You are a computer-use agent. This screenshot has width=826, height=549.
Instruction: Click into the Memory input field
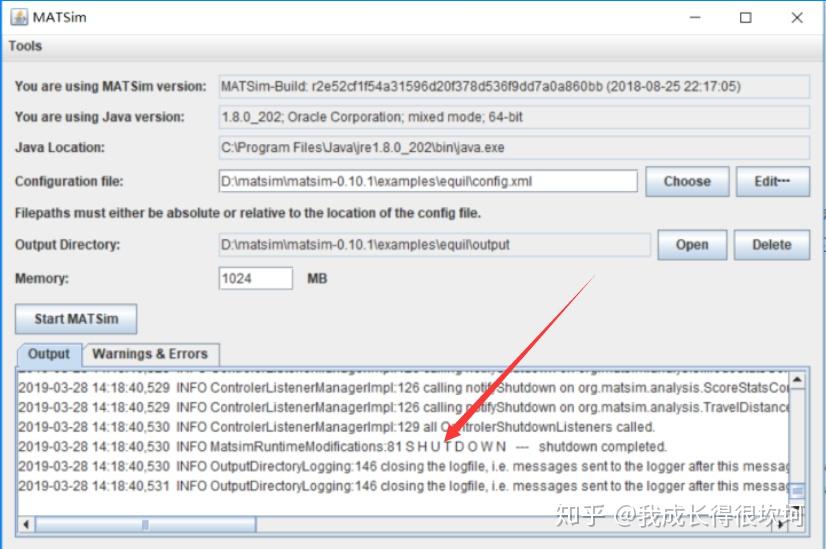click(x=255, y=278)
